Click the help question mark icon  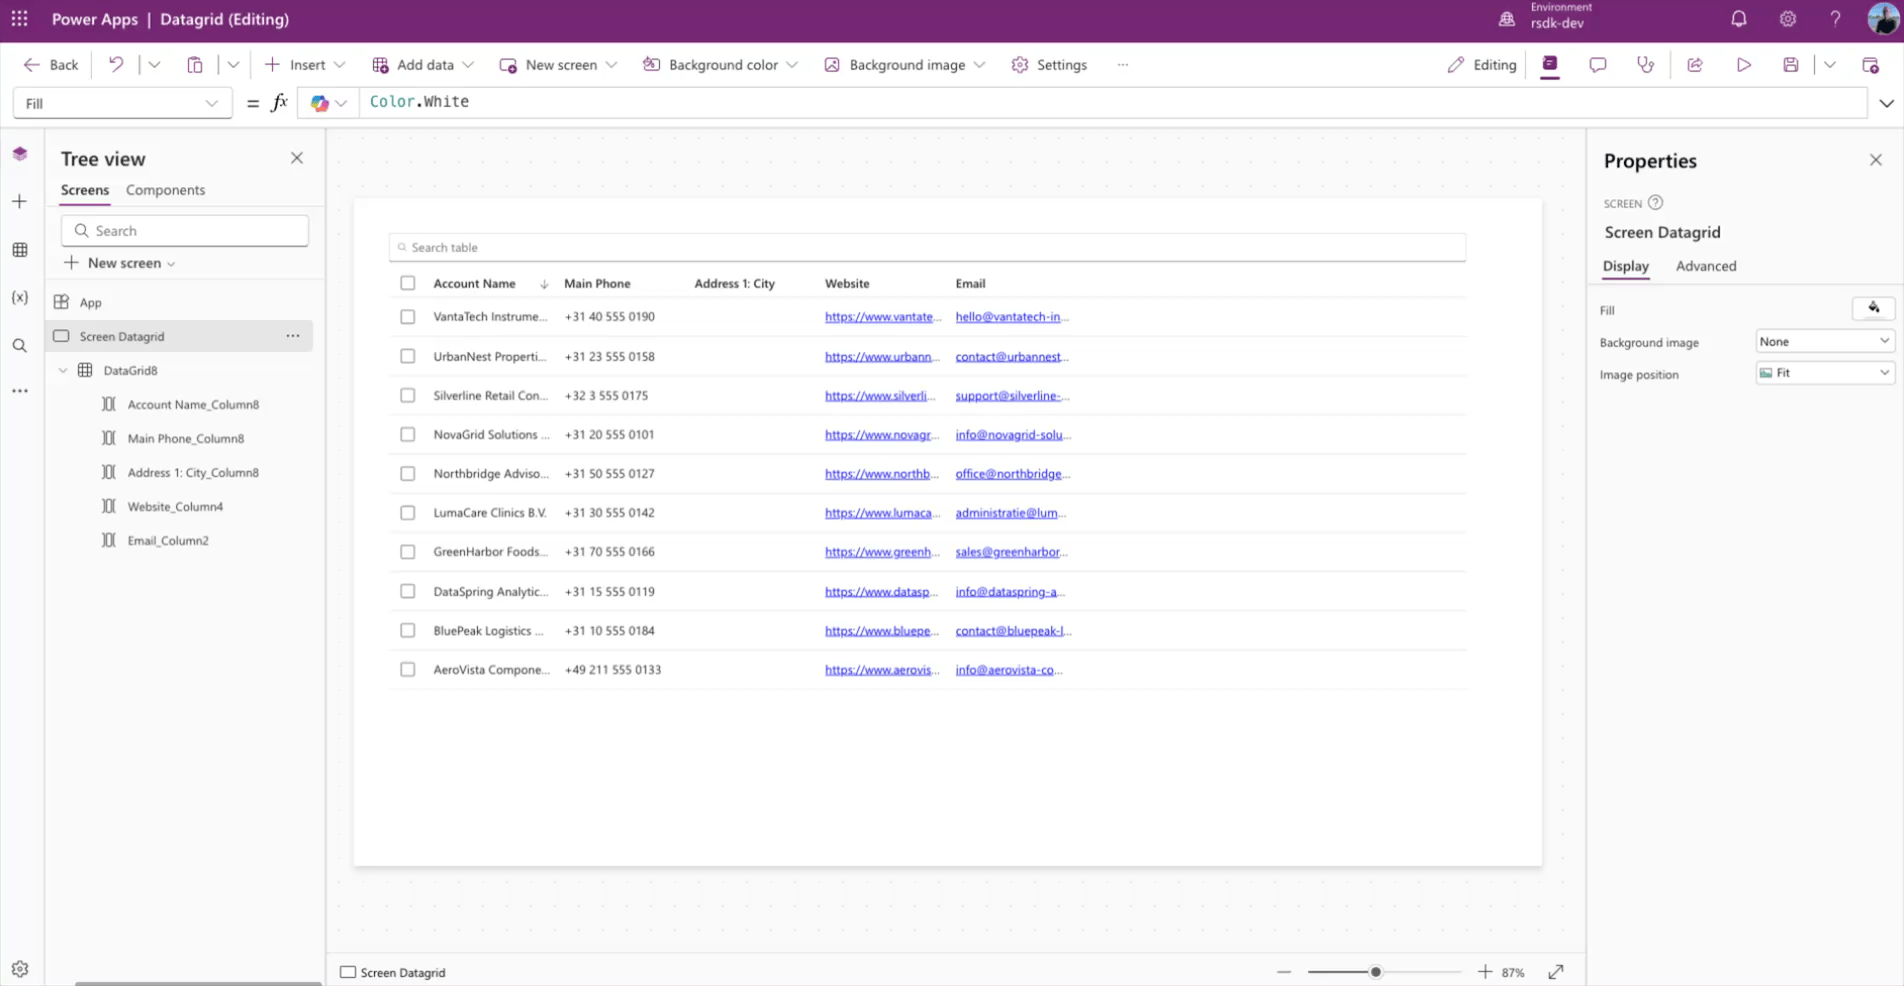[x=1835, y=19]
